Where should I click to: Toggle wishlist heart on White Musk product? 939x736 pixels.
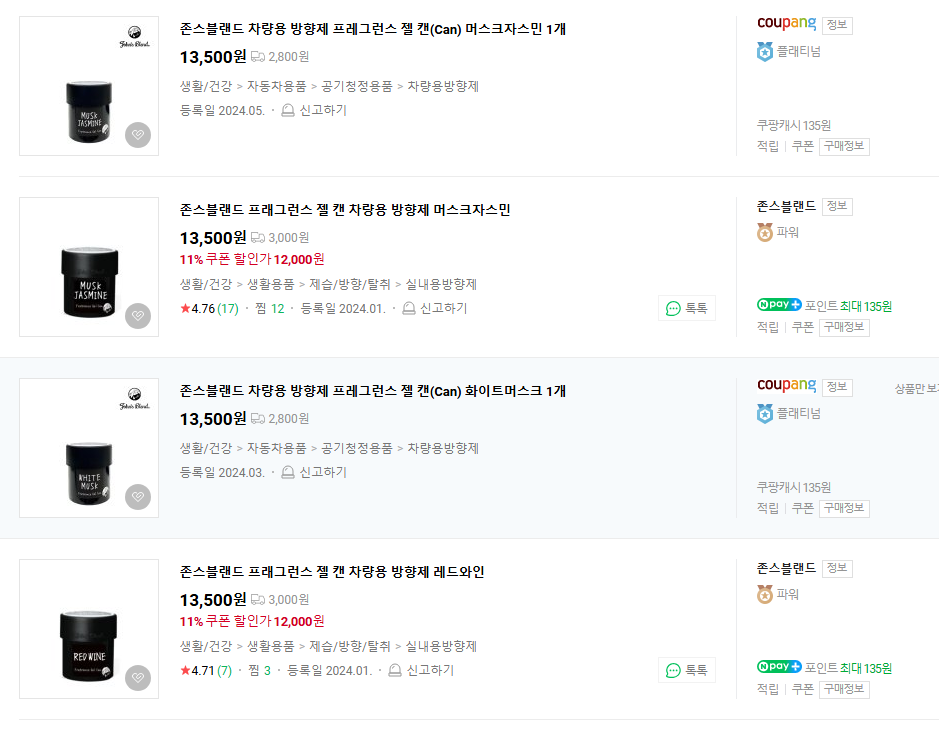tap(138, 497)
